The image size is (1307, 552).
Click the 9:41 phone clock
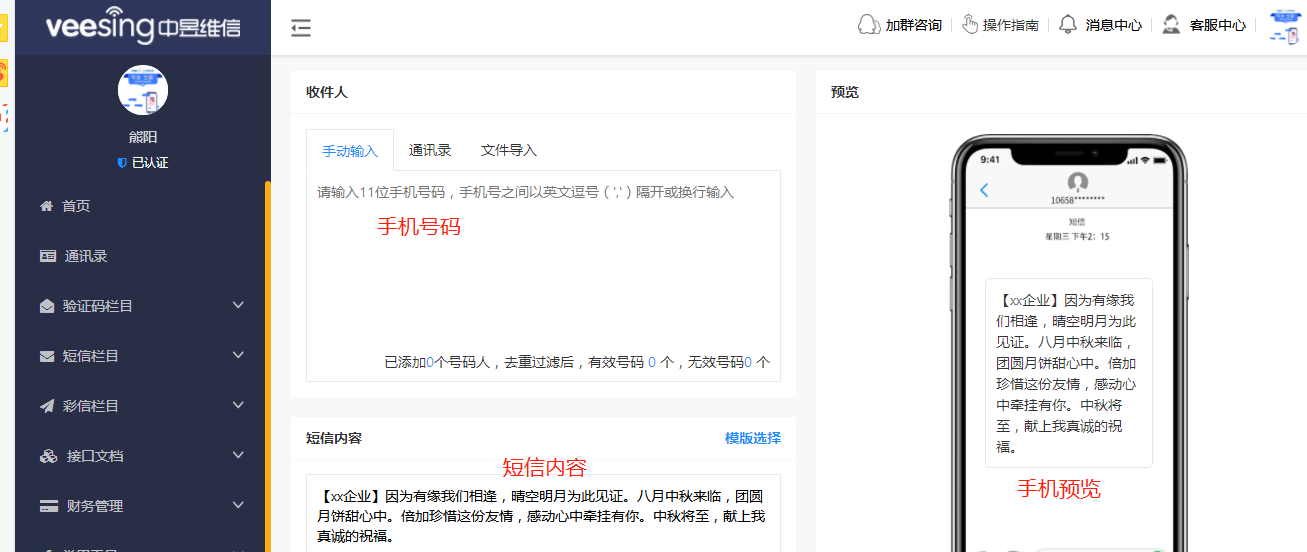(990, 159)
